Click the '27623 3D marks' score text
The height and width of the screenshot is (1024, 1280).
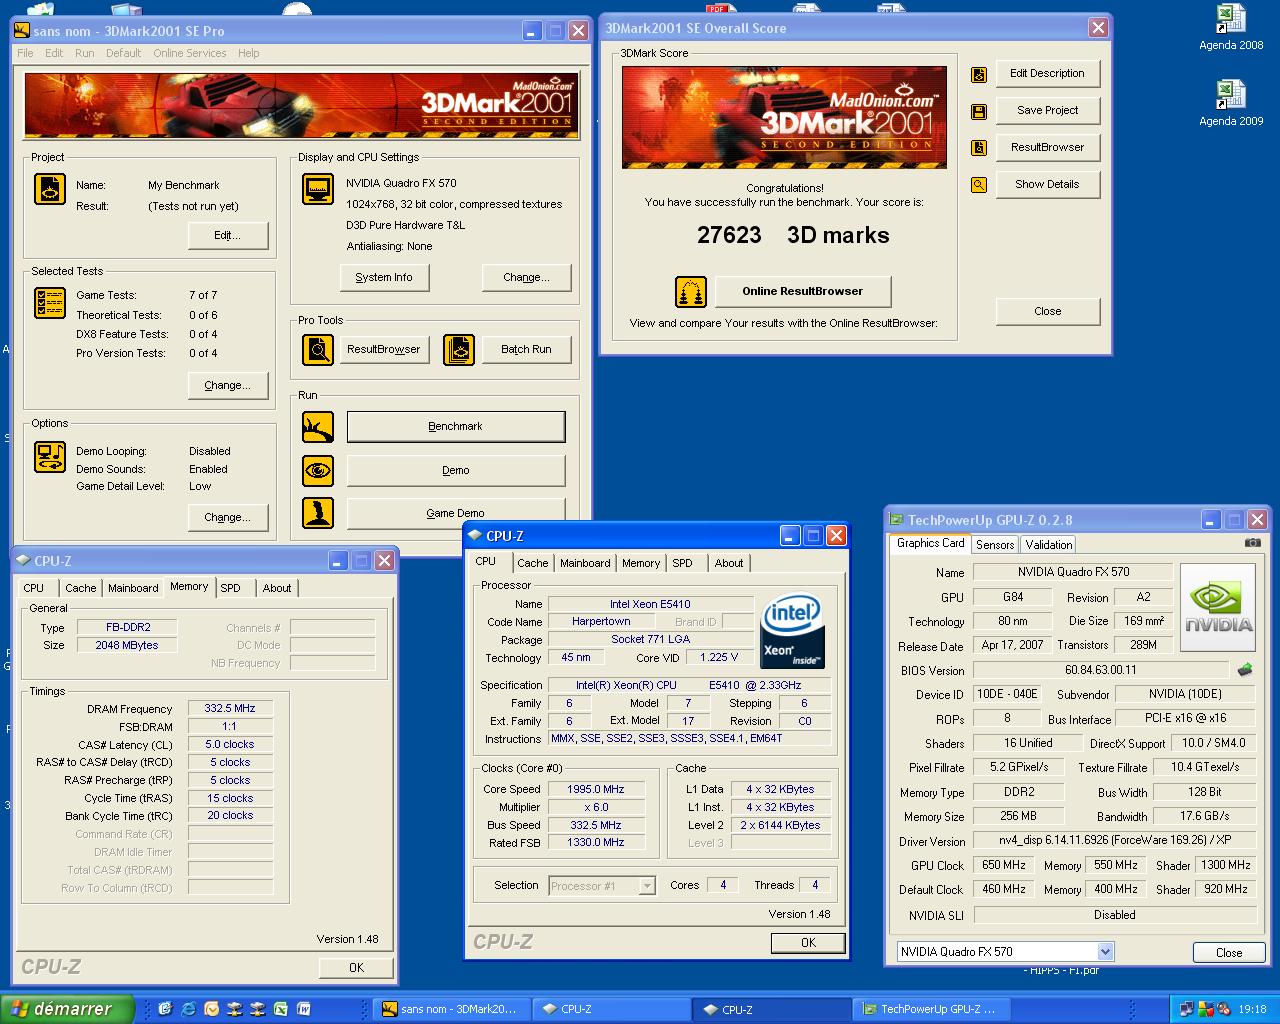click(793, 236)
